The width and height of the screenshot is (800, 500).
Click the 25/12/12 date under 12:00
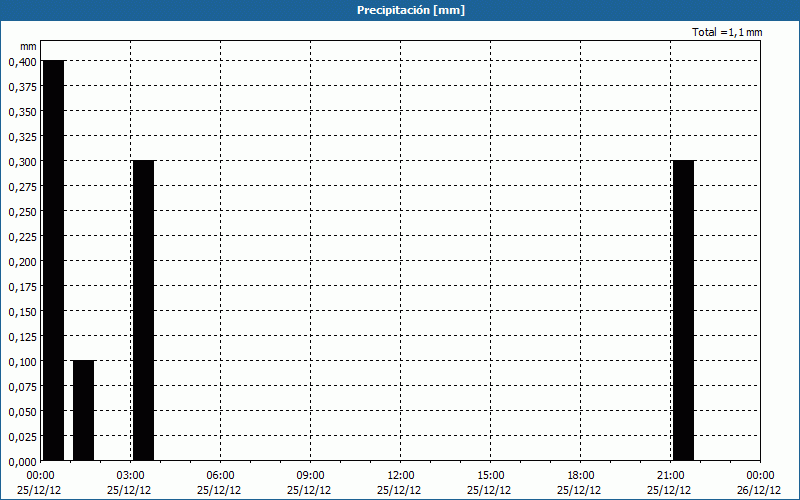click(x=399, y=490)
